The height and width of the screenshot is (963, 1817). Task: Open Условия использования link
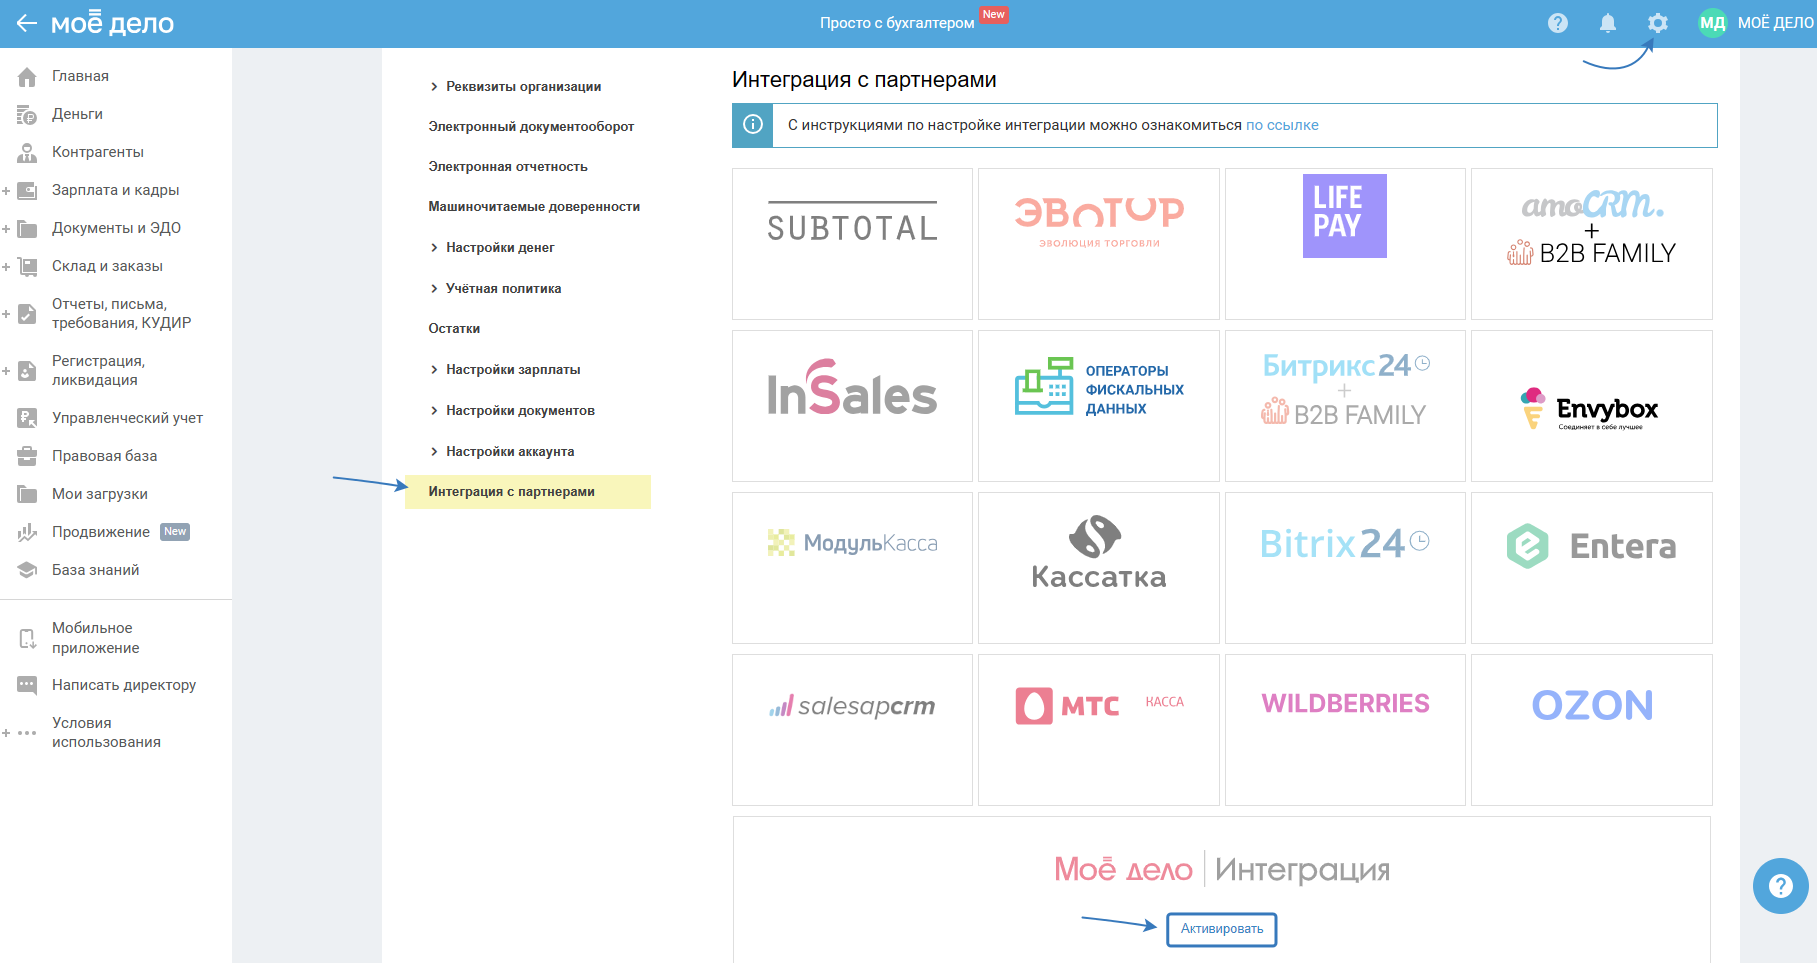[x=106, y=732]
